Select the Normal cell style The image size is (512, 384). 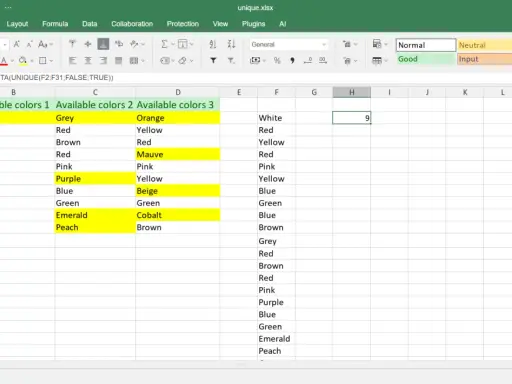pyautogui.click(x=426, y=45)
